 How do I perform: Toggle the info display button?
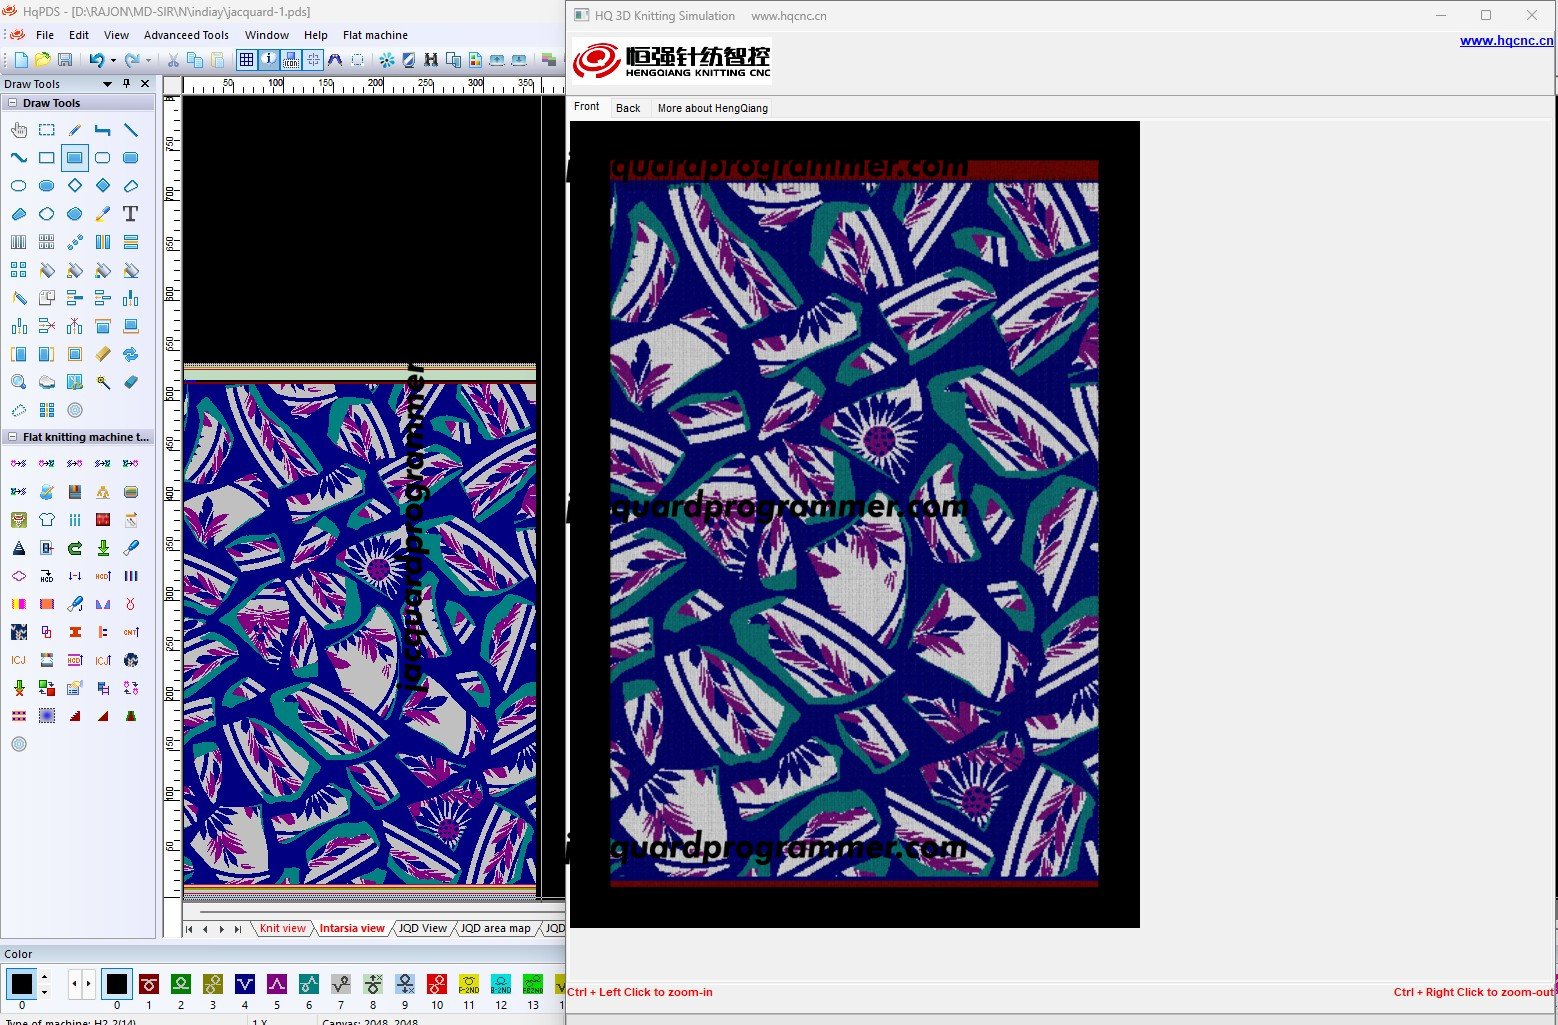[269, 60]
